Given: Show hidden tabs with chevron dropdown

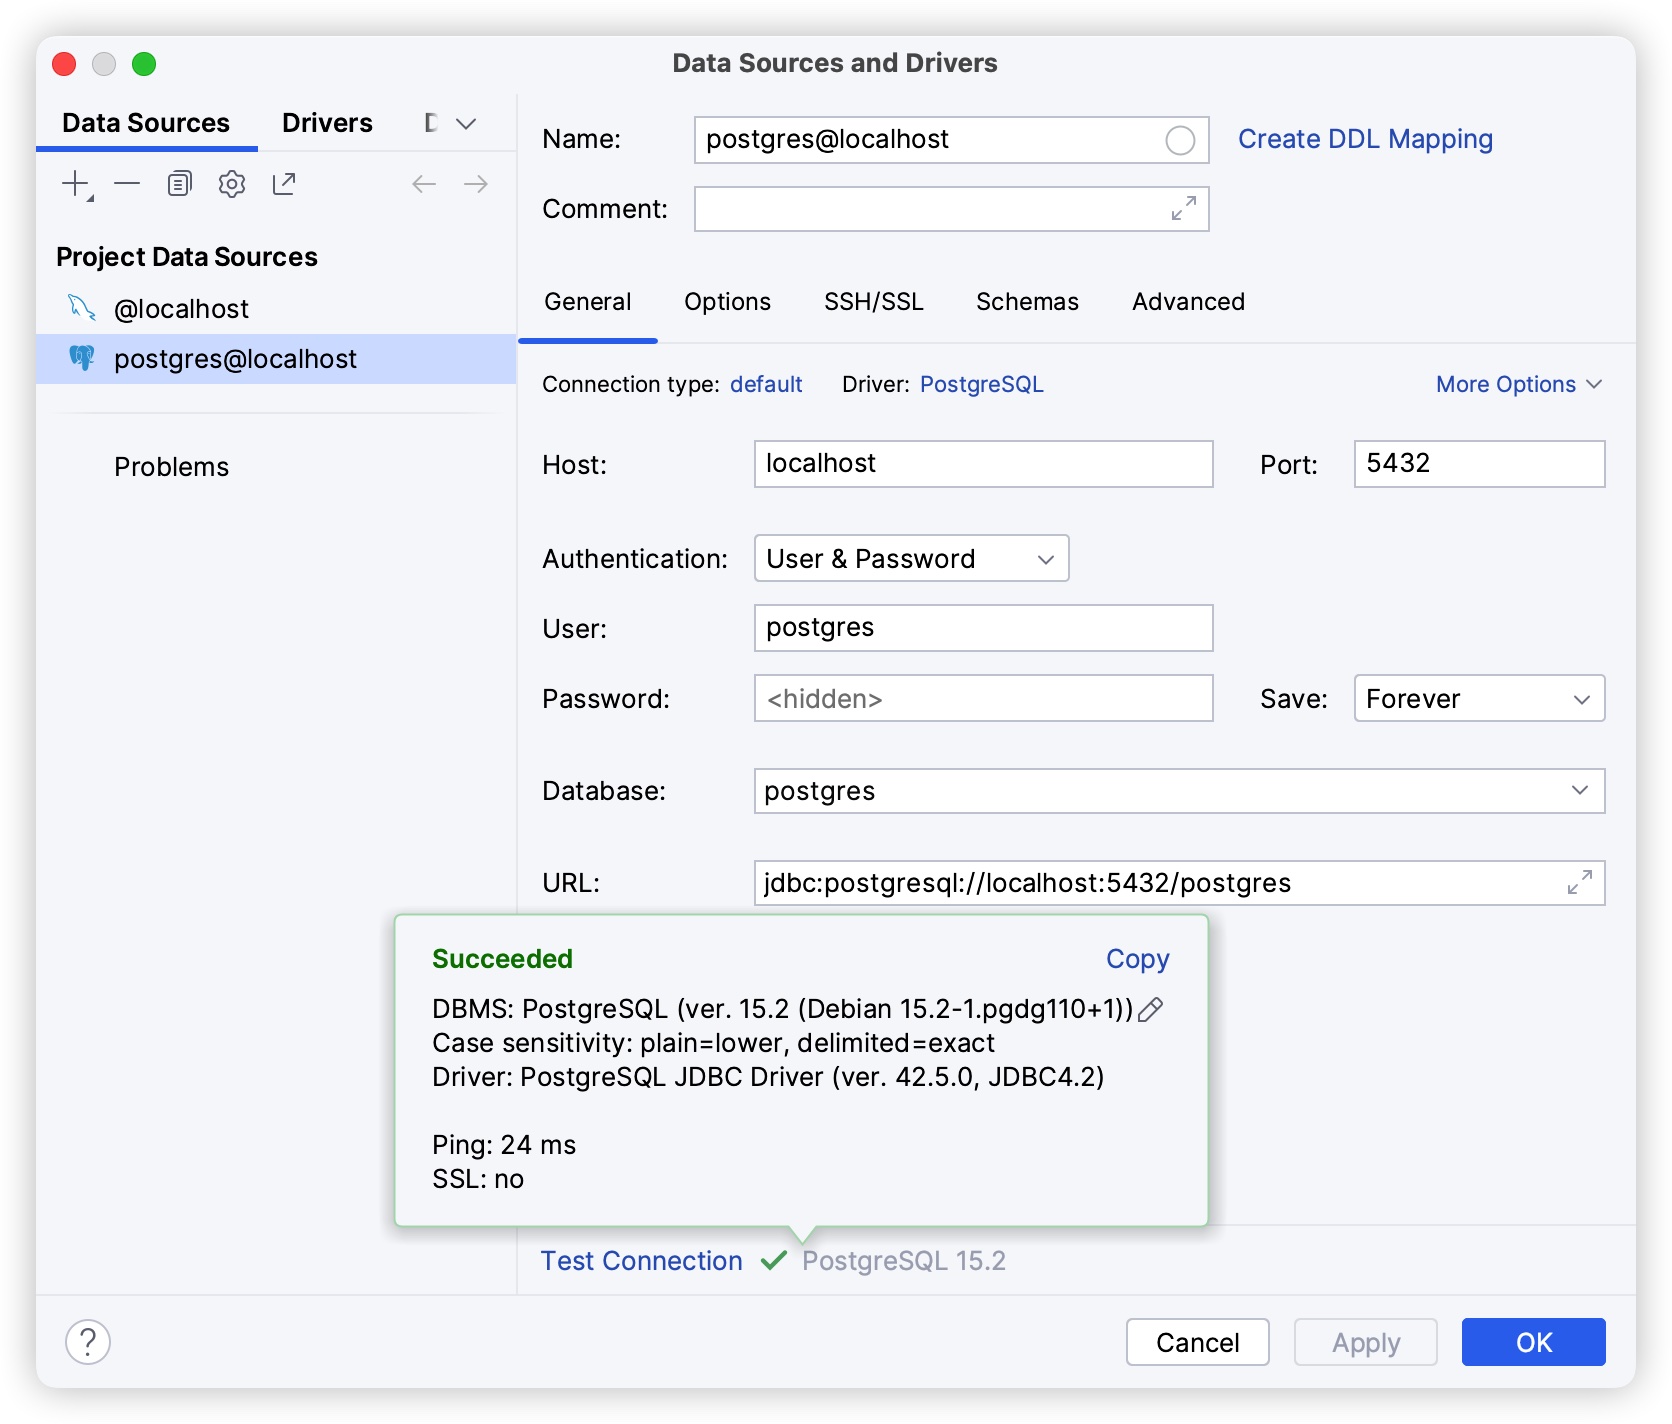Looking at the screenshot, I should click(466, 124).
